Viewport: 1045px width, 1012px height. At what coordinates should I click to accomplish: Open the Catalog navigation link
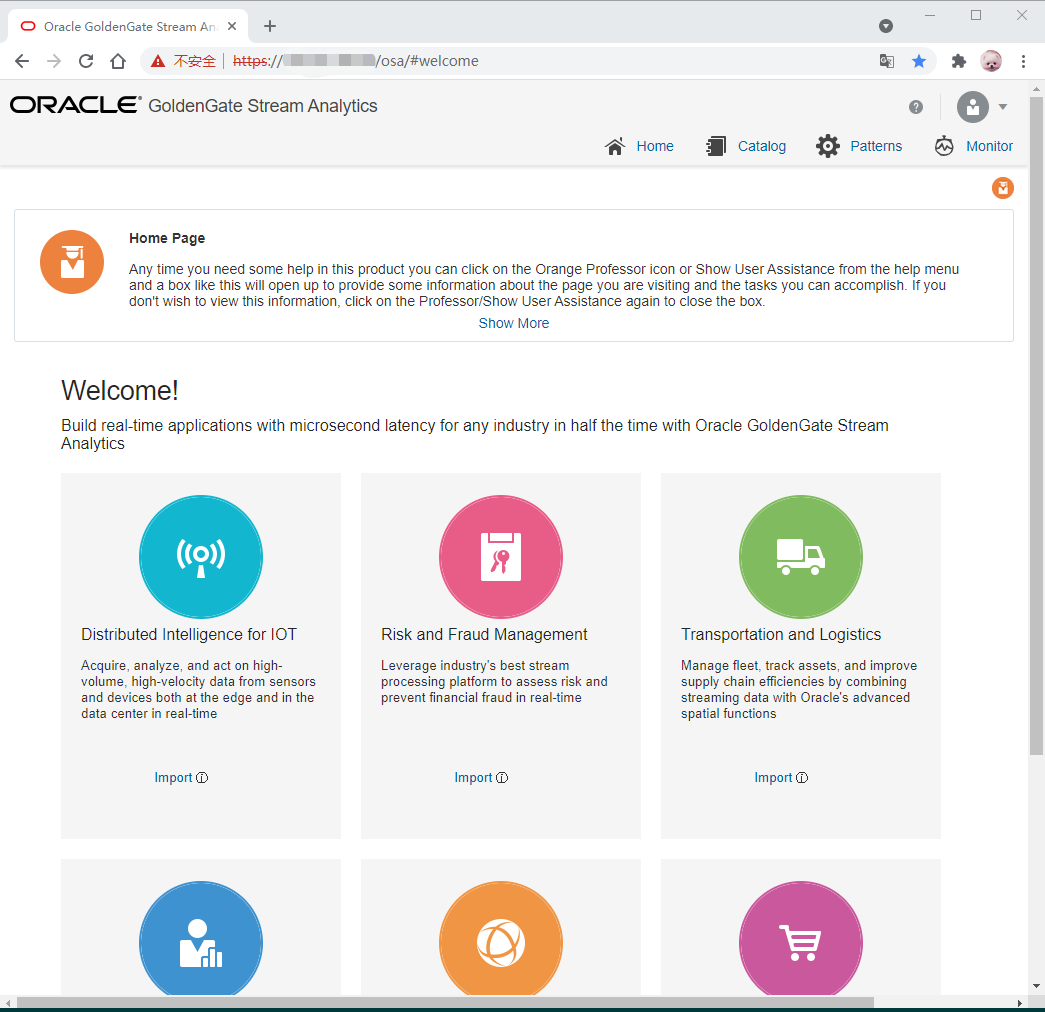[761, 146]
